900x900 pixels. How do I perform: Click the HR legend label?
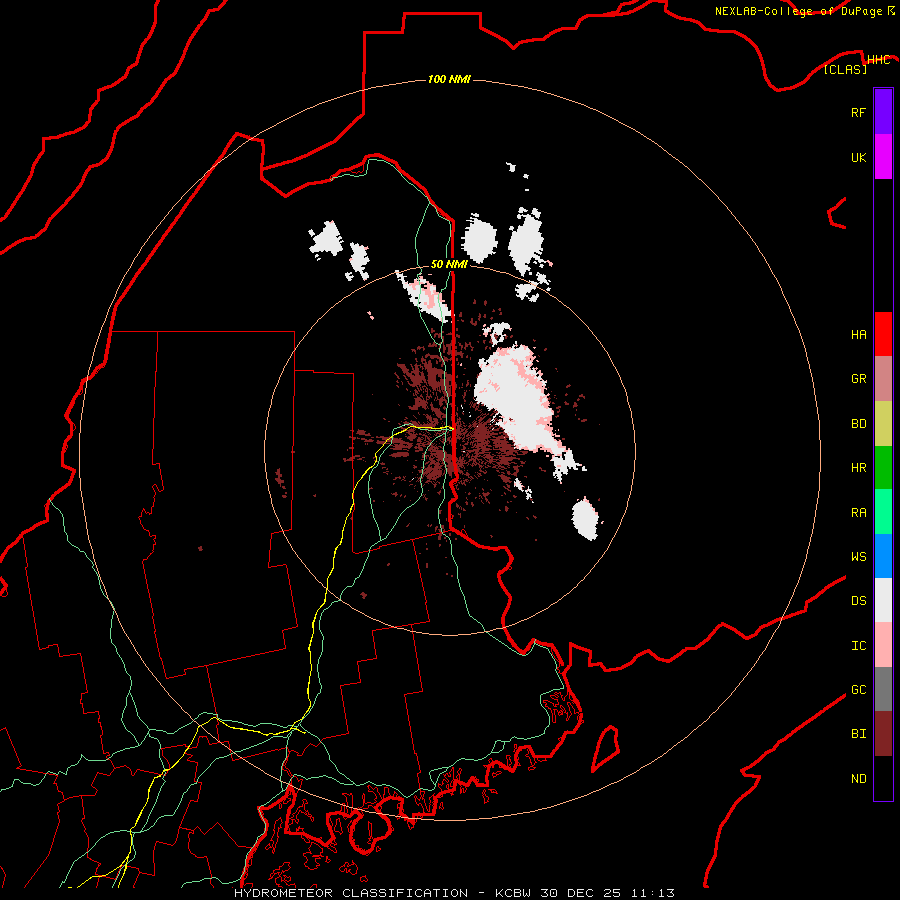[858, 468]
